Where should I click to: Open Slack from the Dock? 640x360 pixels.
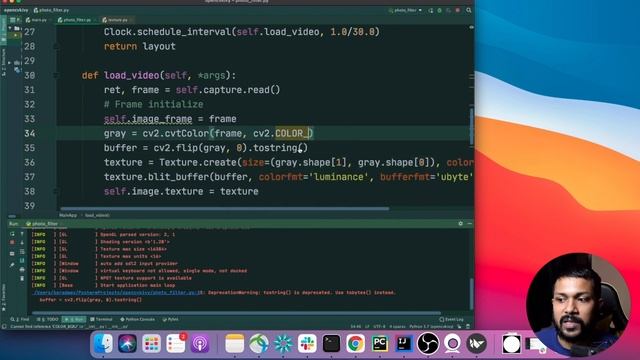coord(307,344)
